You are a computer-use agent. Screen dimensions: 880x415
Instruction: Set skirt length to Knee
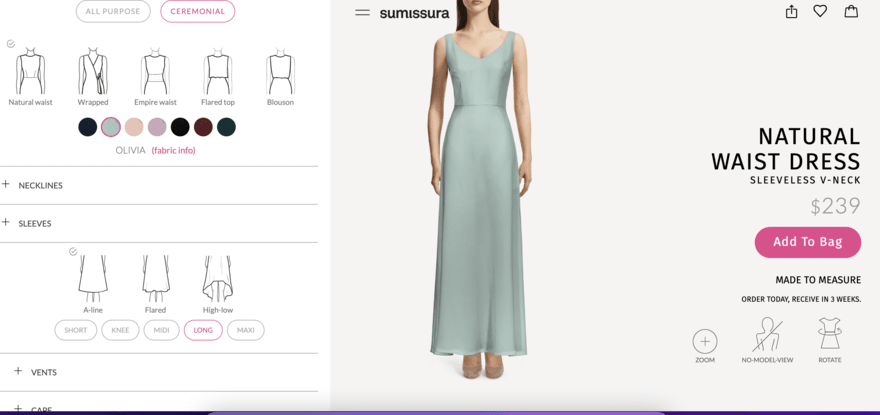click(x=120, y=330)
